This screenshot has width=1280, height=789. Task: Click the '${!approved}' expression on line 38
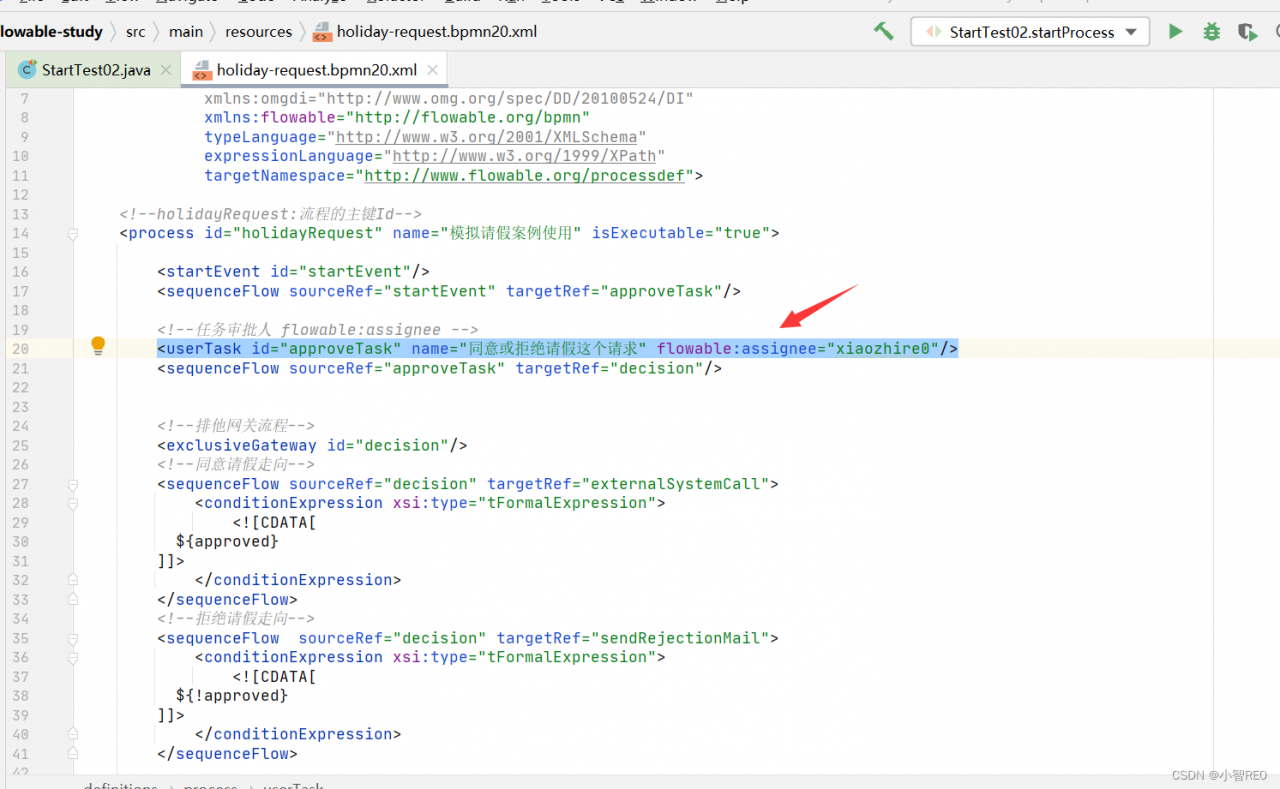pyautogui.click(x=232, y=696)
